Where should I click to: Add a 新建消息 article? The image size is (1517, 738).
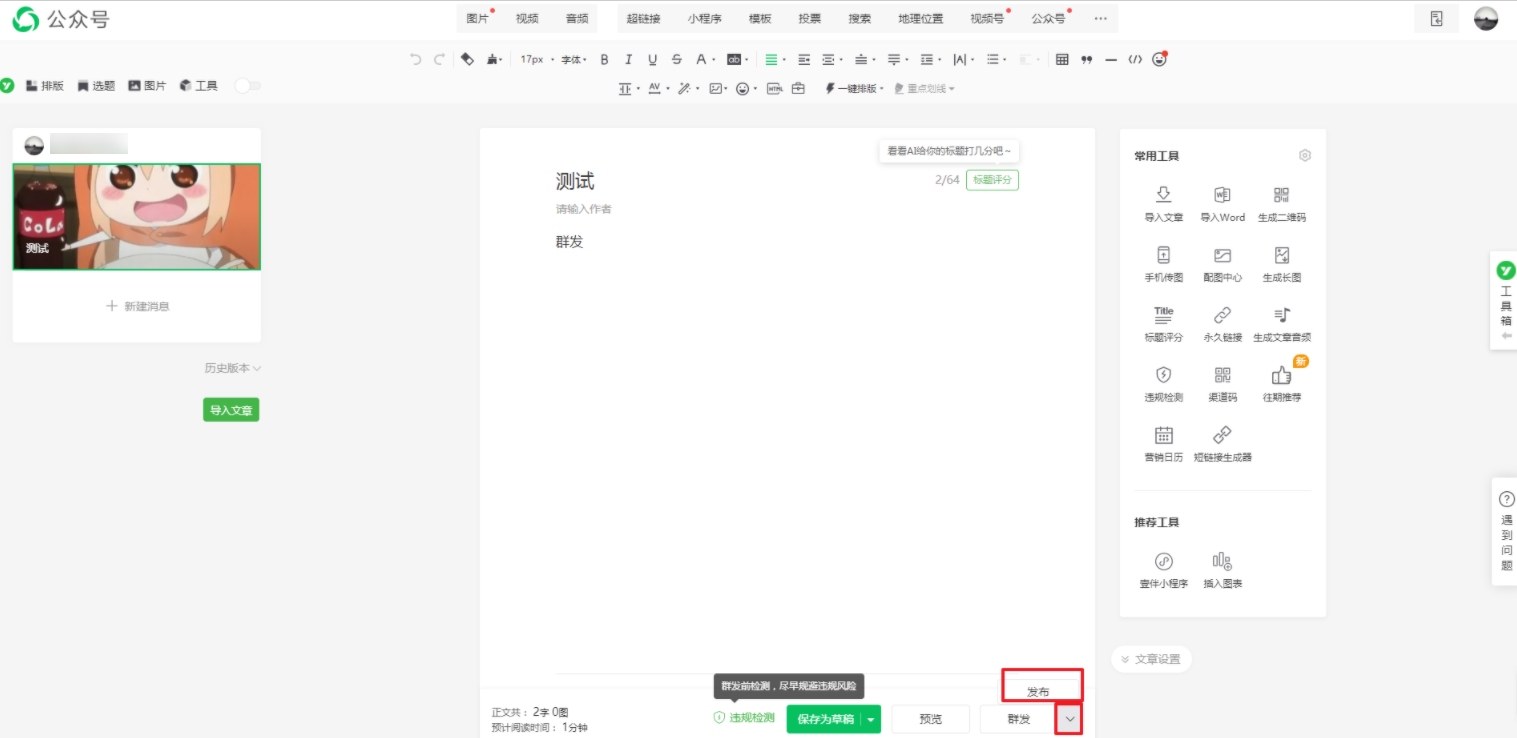point(137,306)
